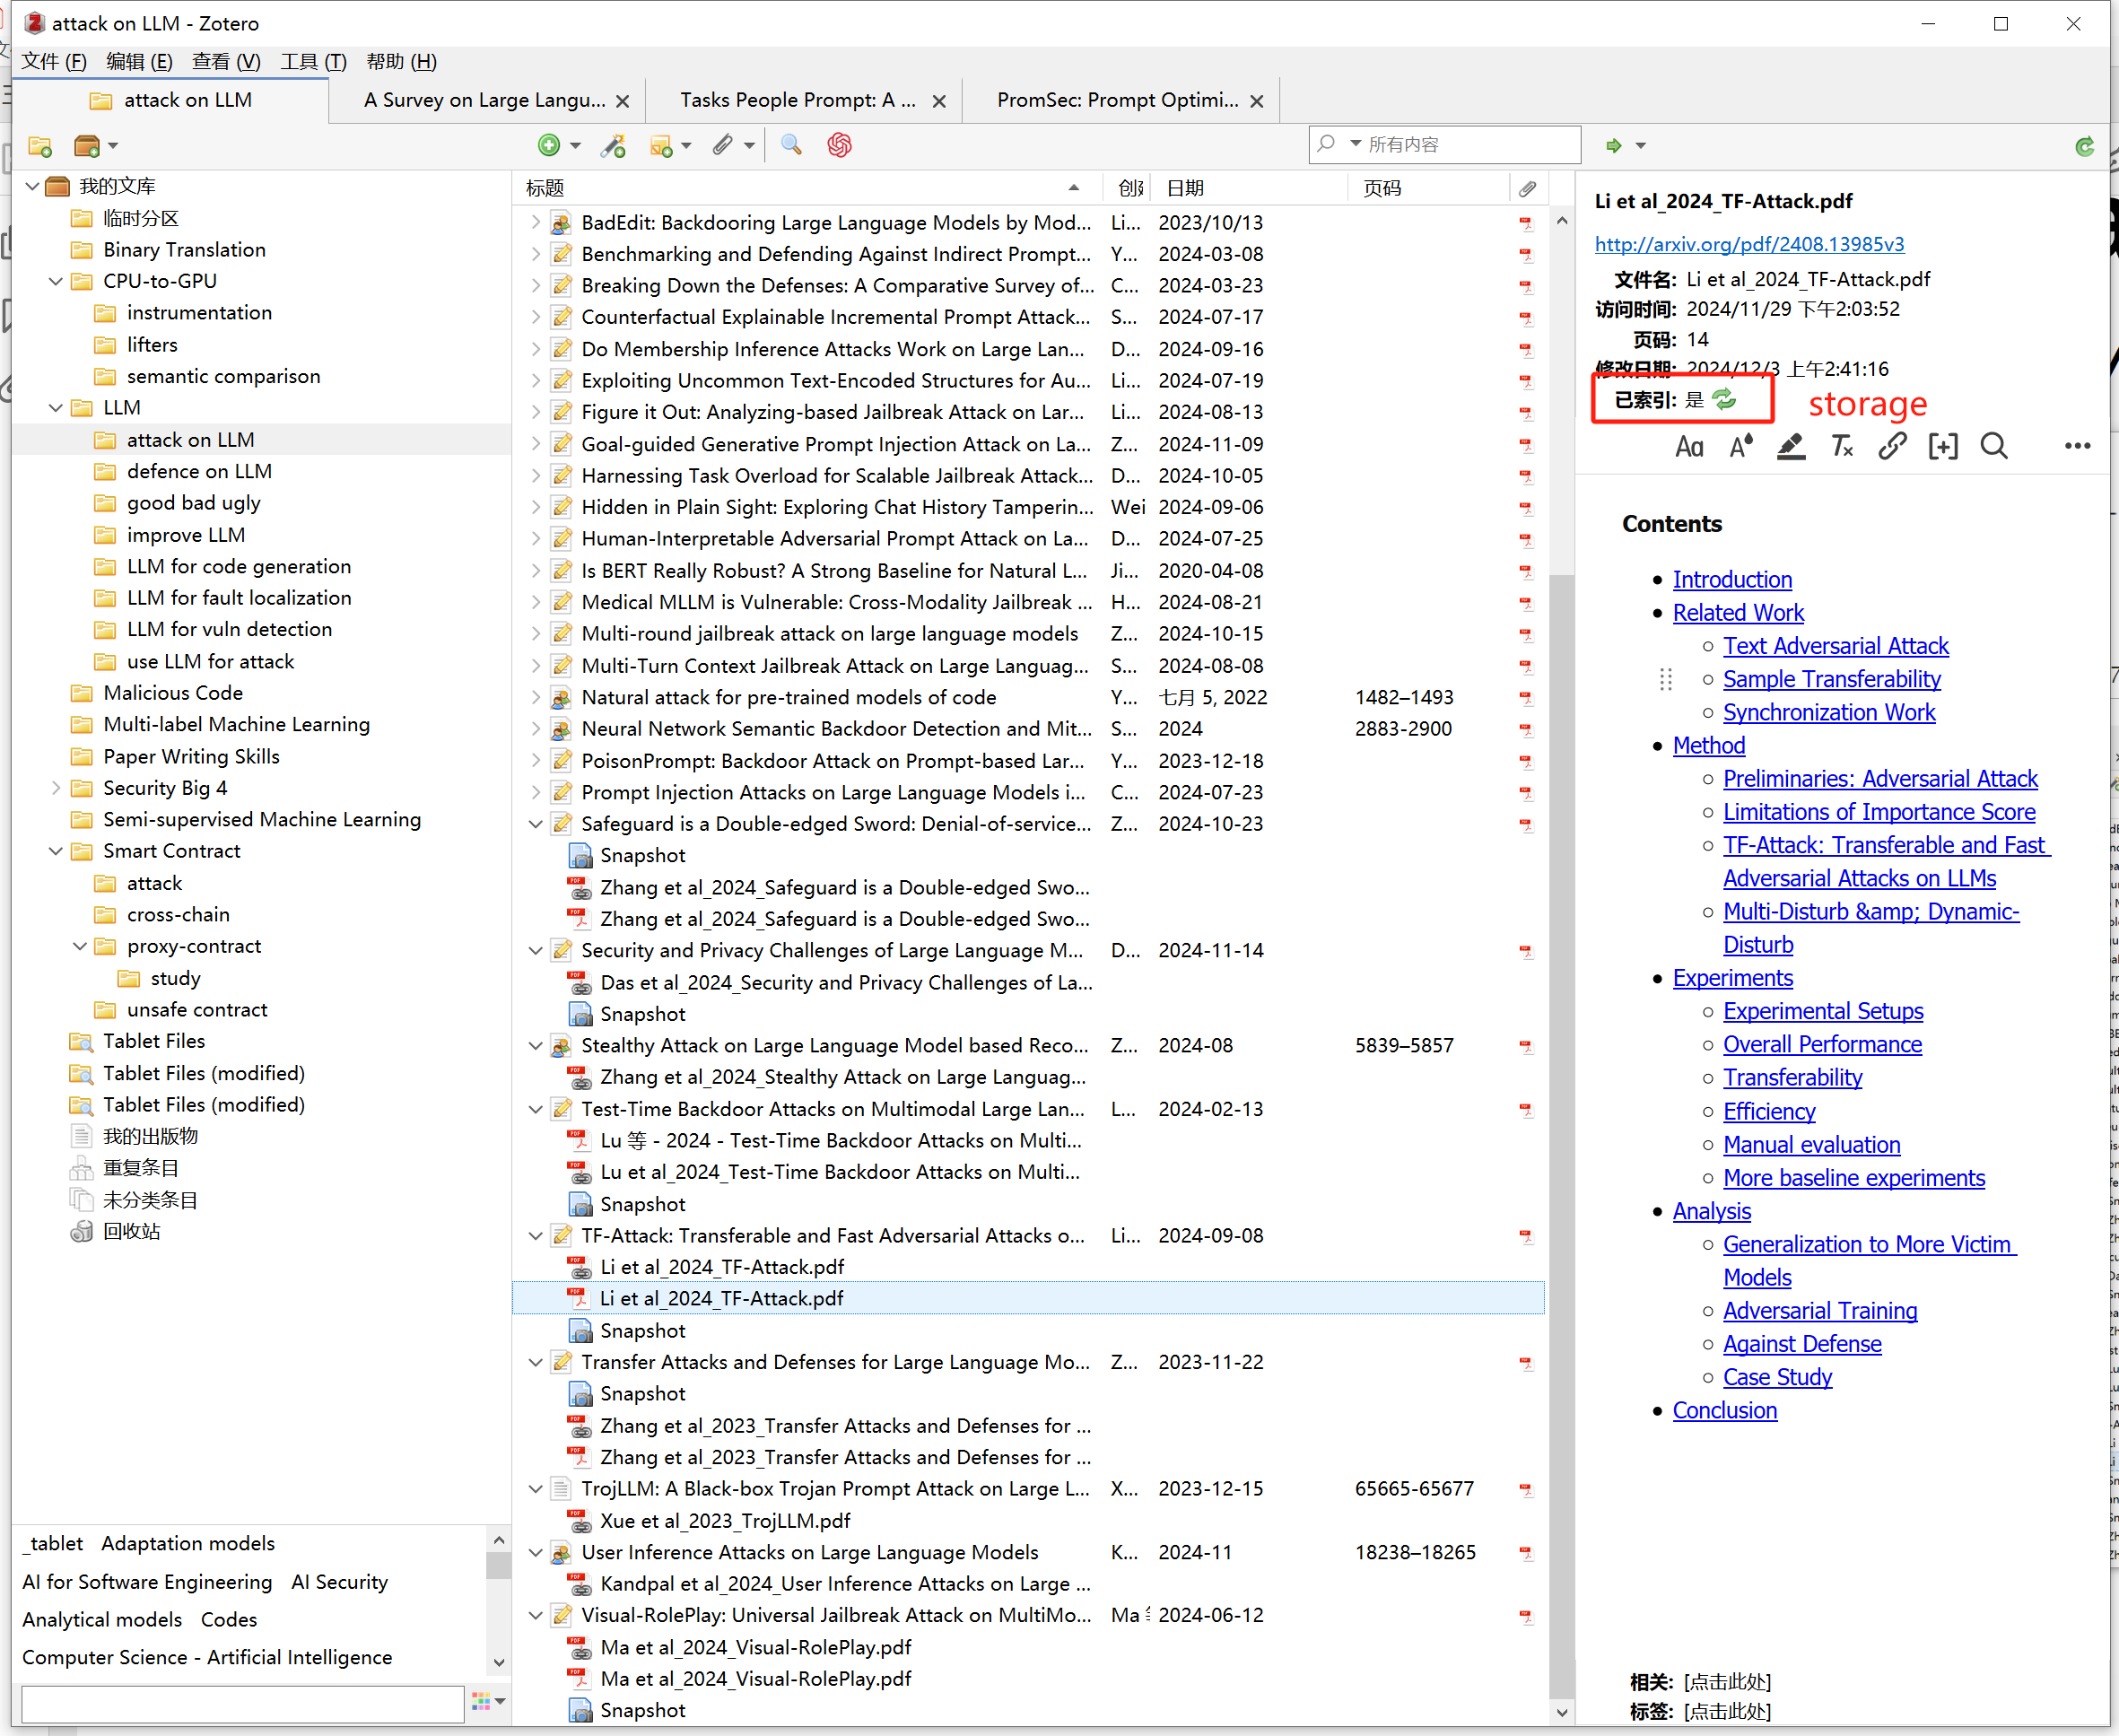Collapse the Smart Contract collection

(x=56, y=852)
